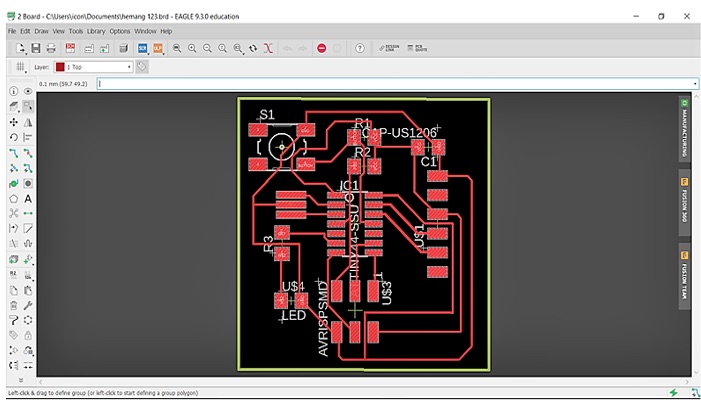Select the Group selection tool
Viewport: 701px width, 407px height.
[x=28, y=106]
